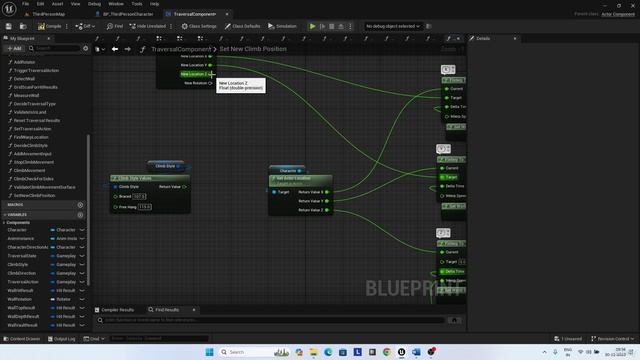Click the Add button in My Blueprint
Viewport: 640px width, 360px height.
click(x=14, y=48)
